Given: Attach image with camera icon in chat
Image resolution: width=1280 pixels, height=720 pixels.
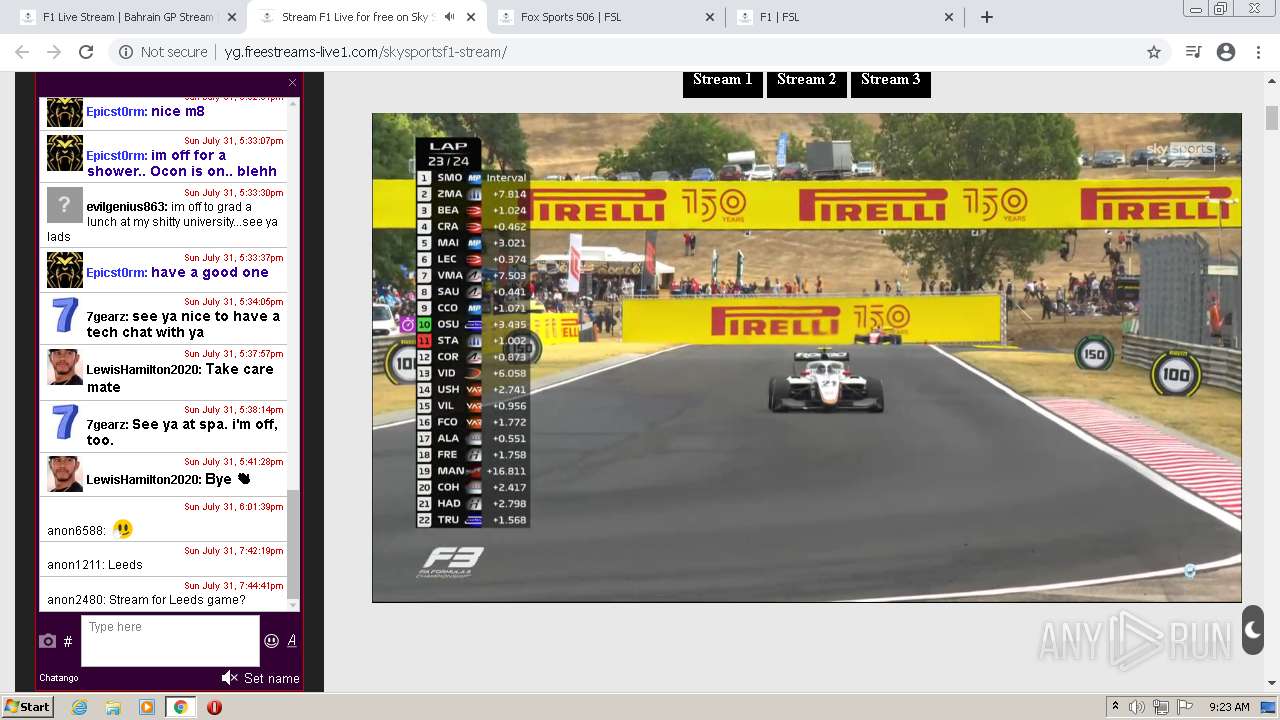Looking at the screenshot, I should click(47, 641).
